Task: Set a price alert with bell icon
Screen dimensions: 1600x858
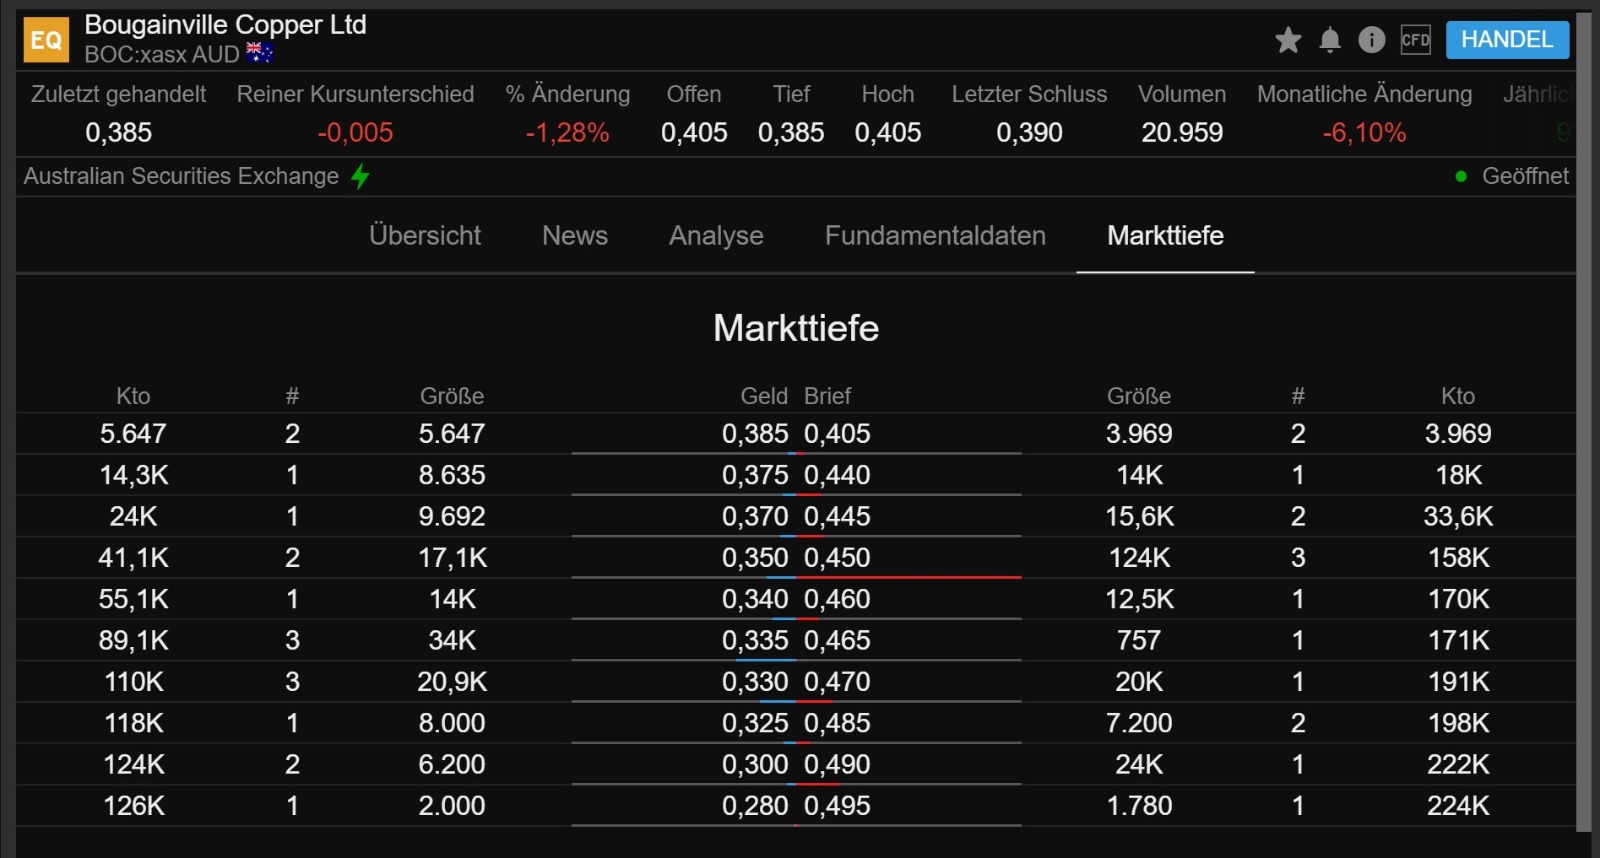Action: click(1330, 40)
